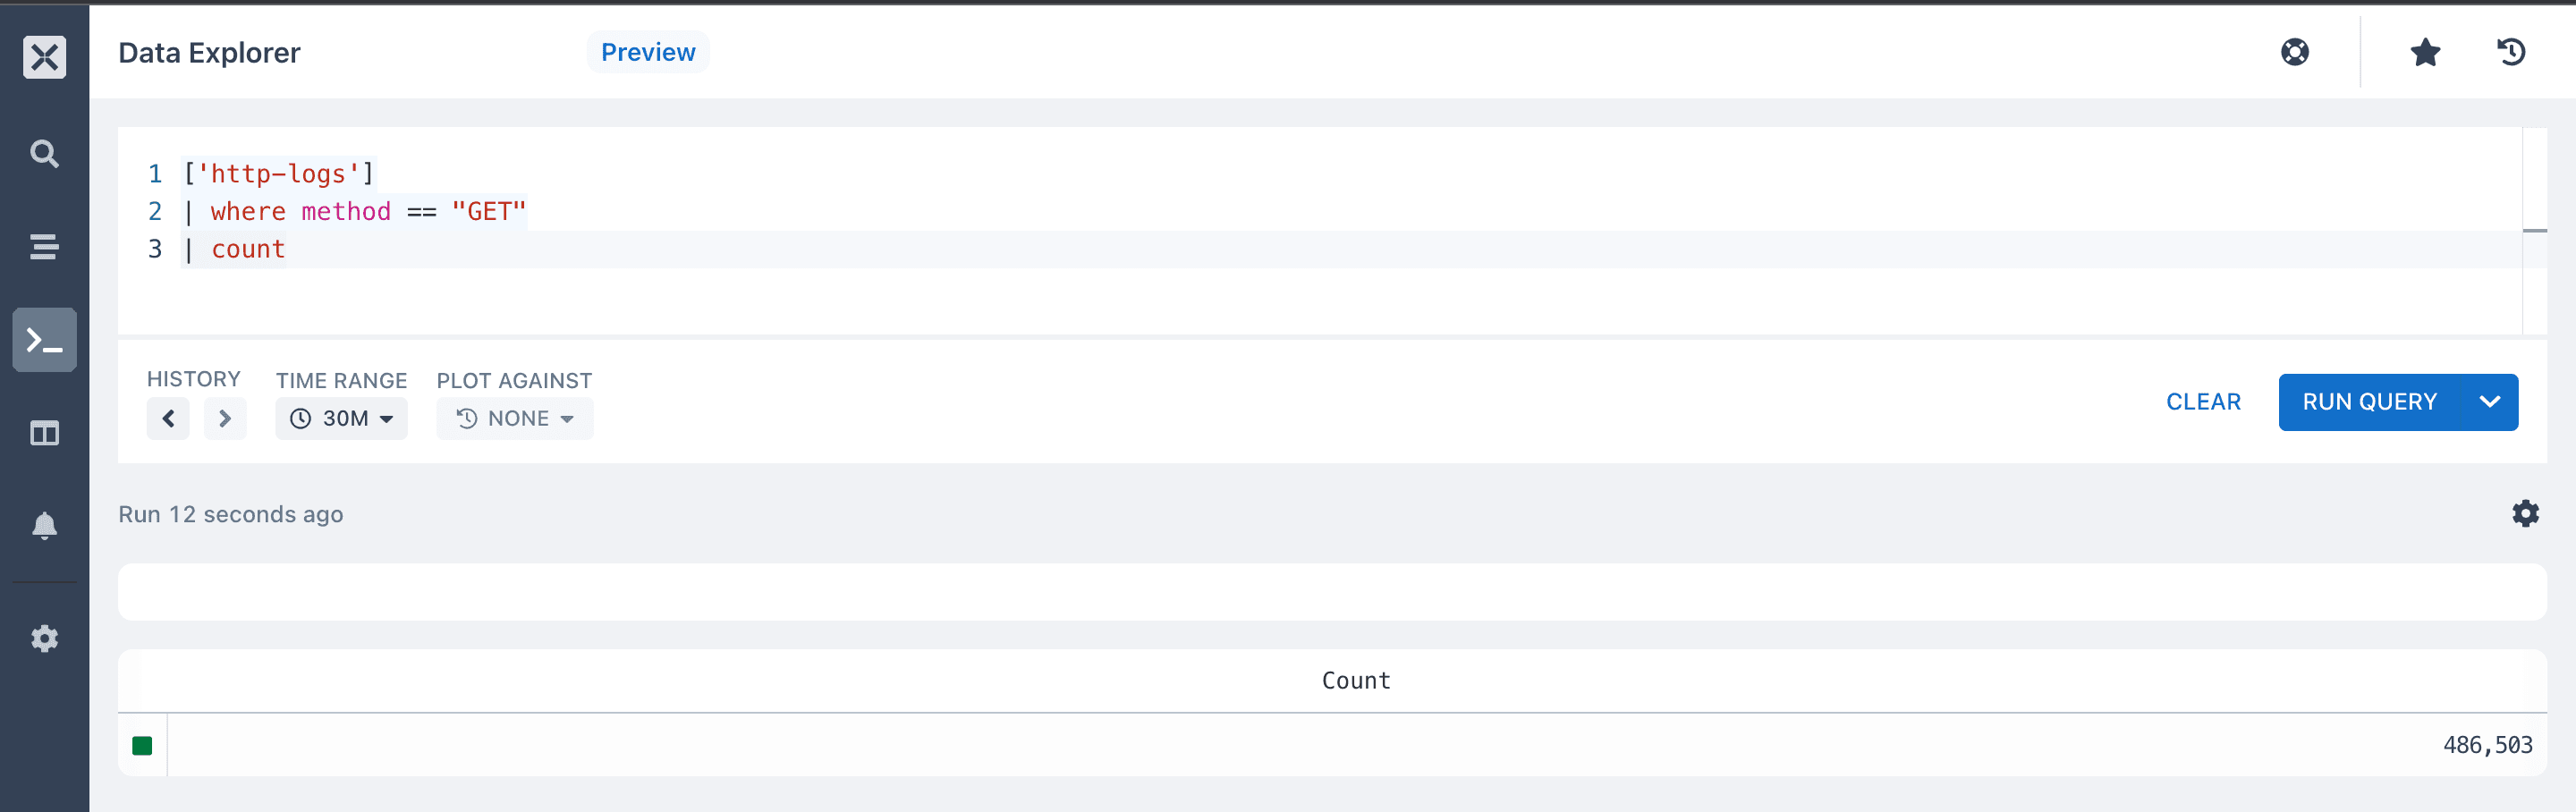Click the Axiom logo in the sidebar
This screenshot has height=812, width=2576.
(44, 57)
